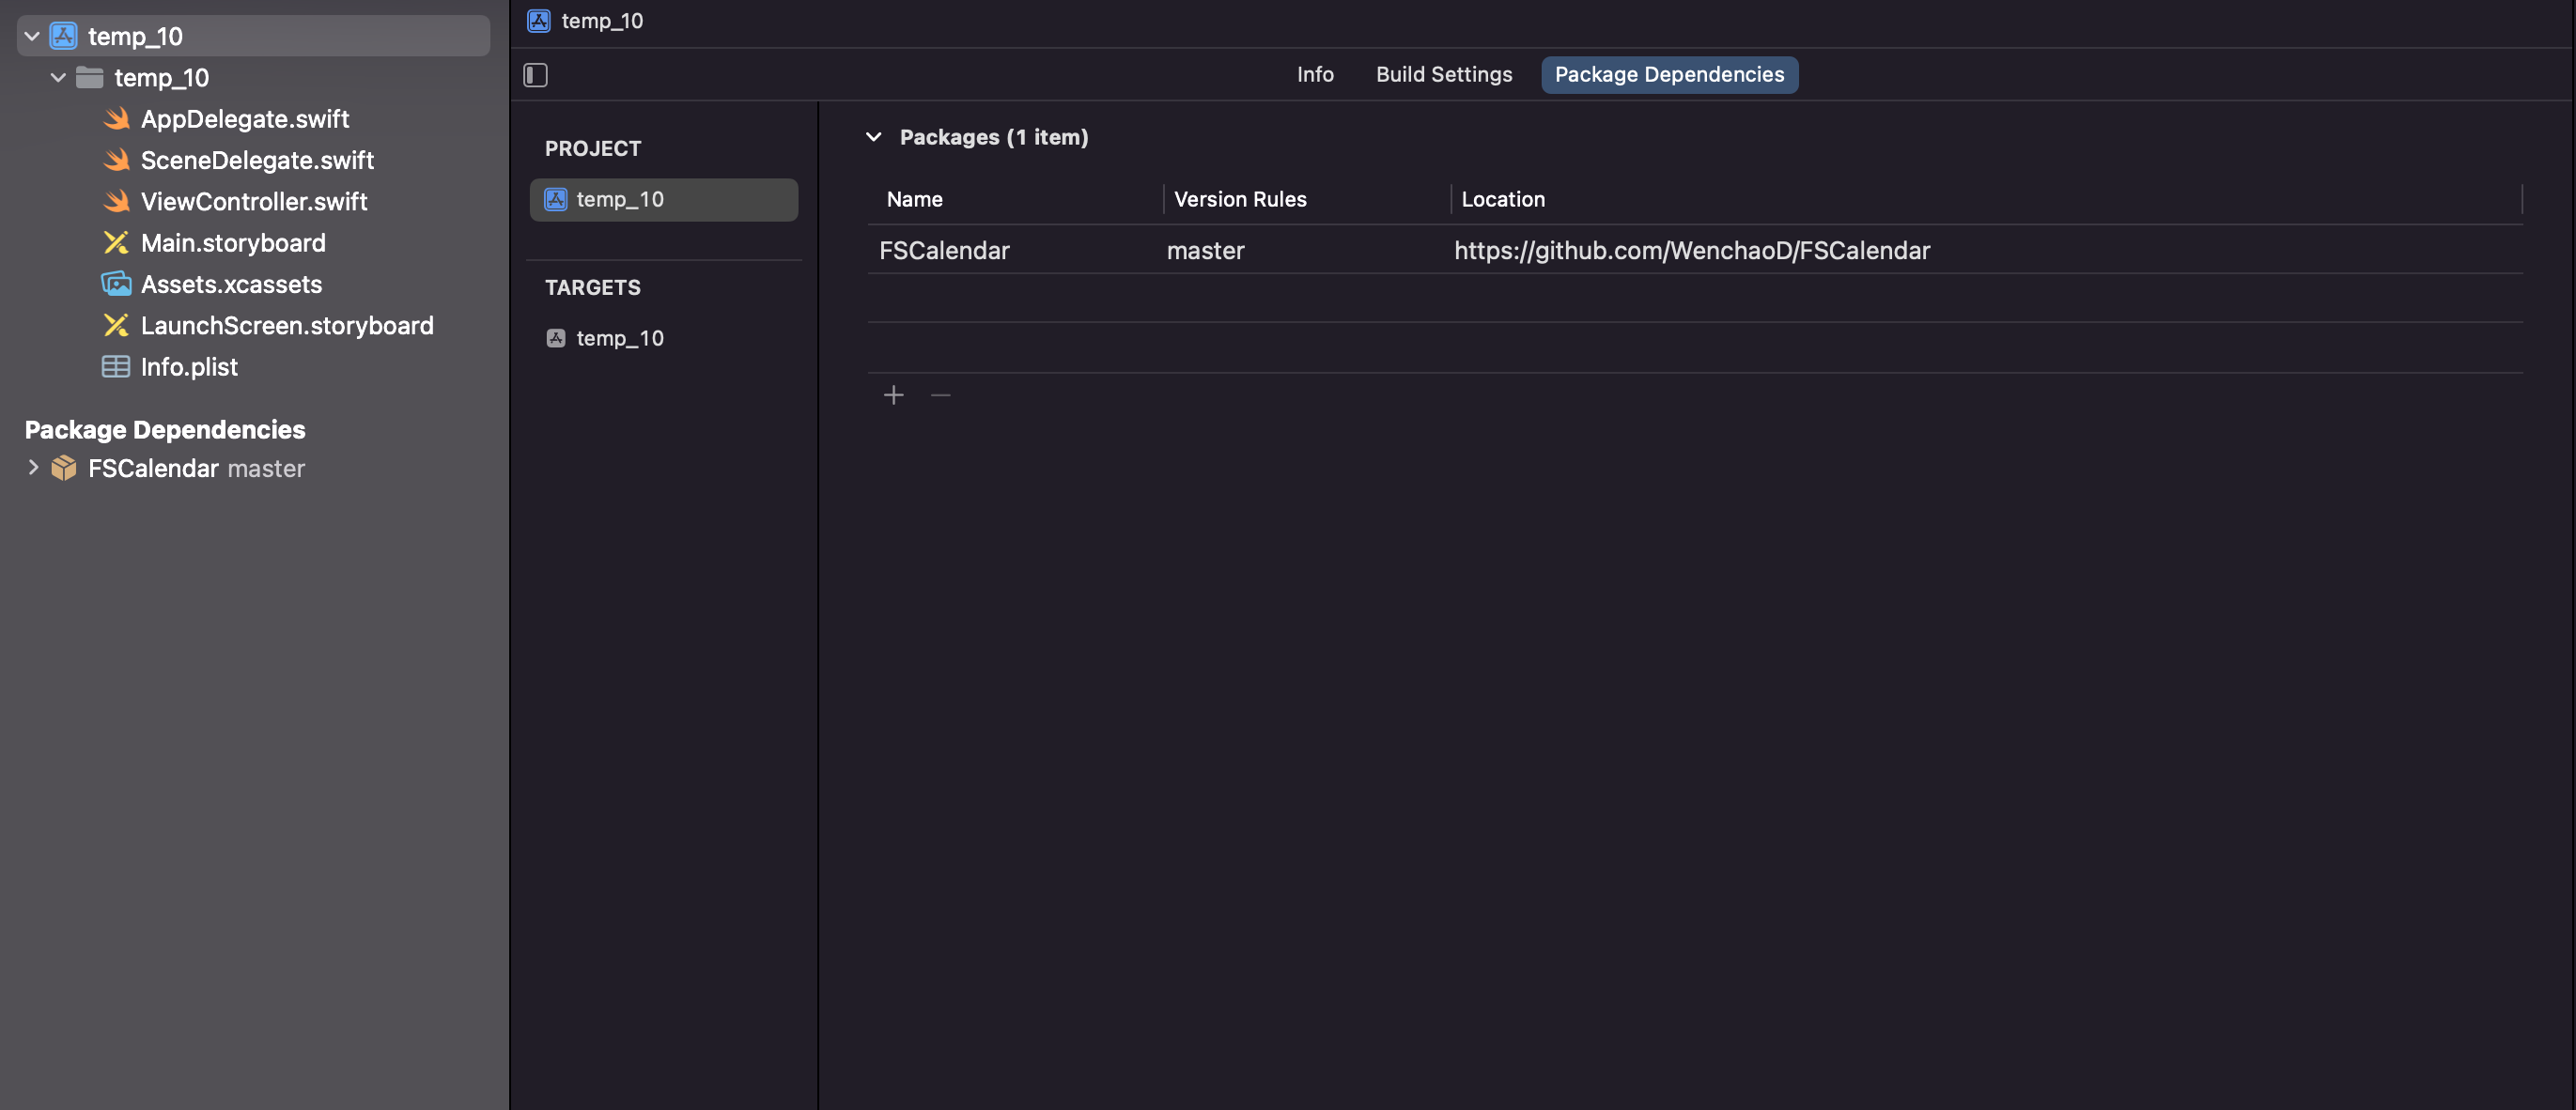Remove package with the minus button

click(941, 396)
